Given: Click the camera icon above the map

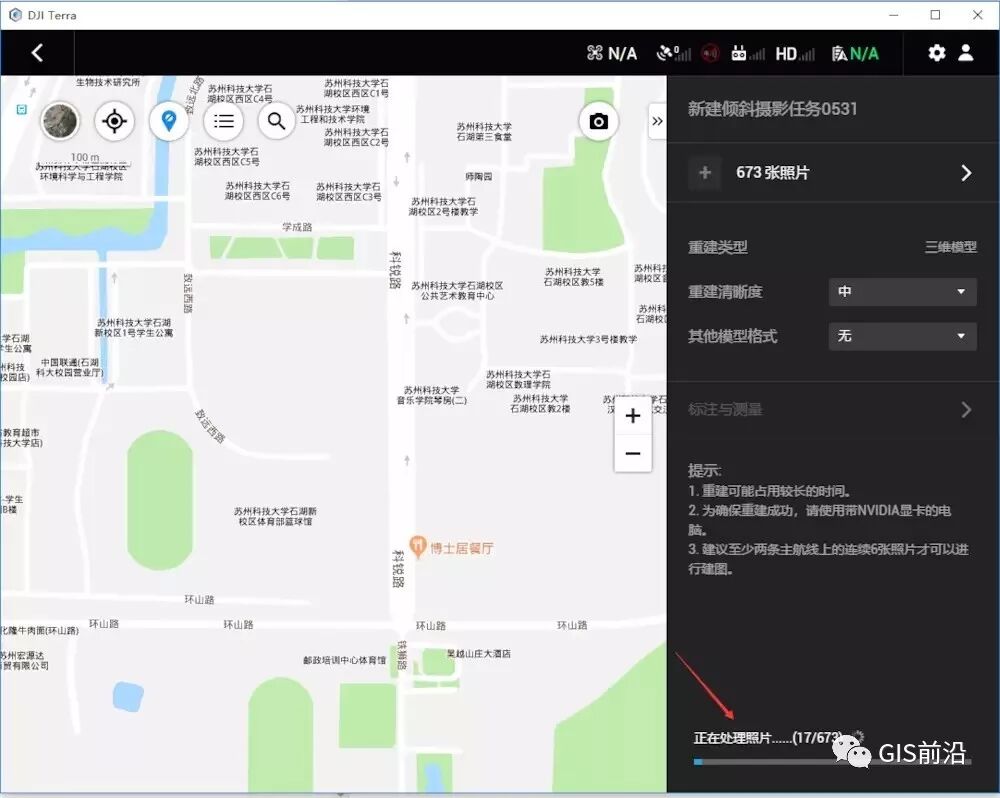Looking at the screenshot, I should pos(598,121).
